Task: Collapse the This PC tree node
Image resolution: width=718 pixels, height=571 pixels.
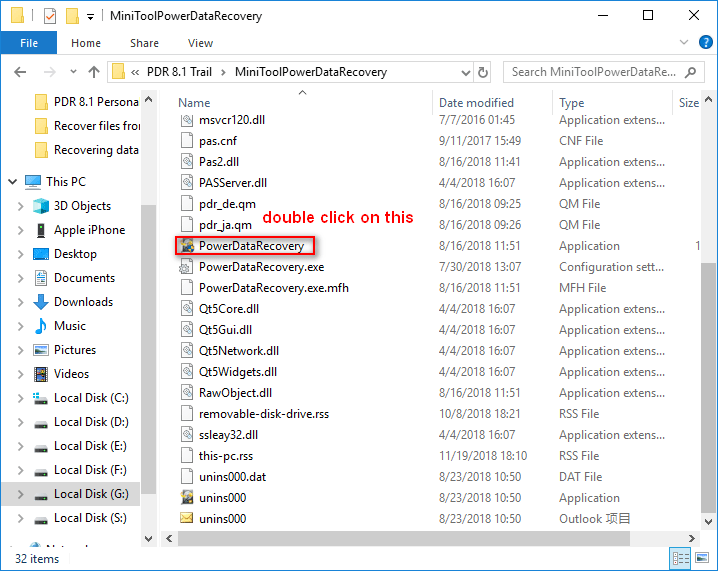Action: click(x=12, y=182)
